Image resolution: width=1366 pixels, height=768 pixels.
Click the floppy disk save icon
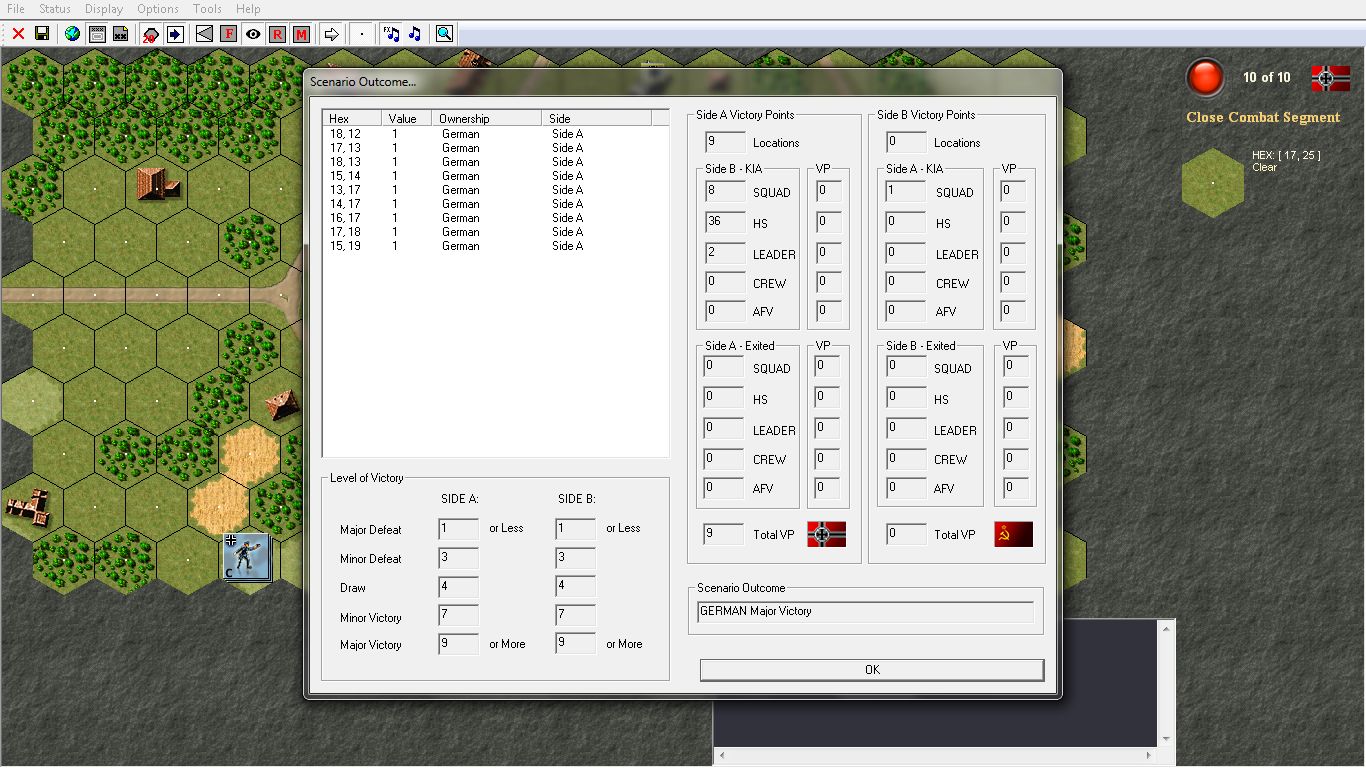42,34
